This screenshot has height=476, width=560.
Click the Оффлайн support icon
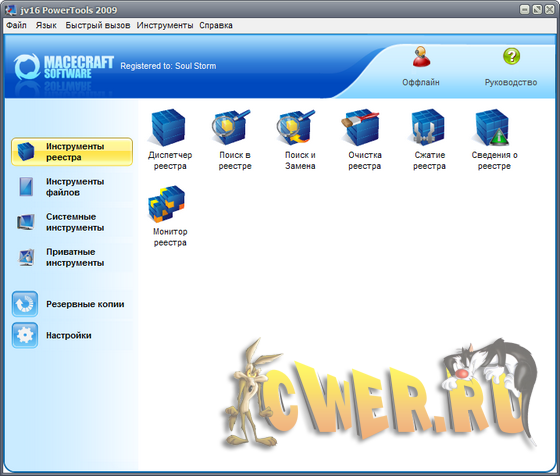[x=421, y=67]
